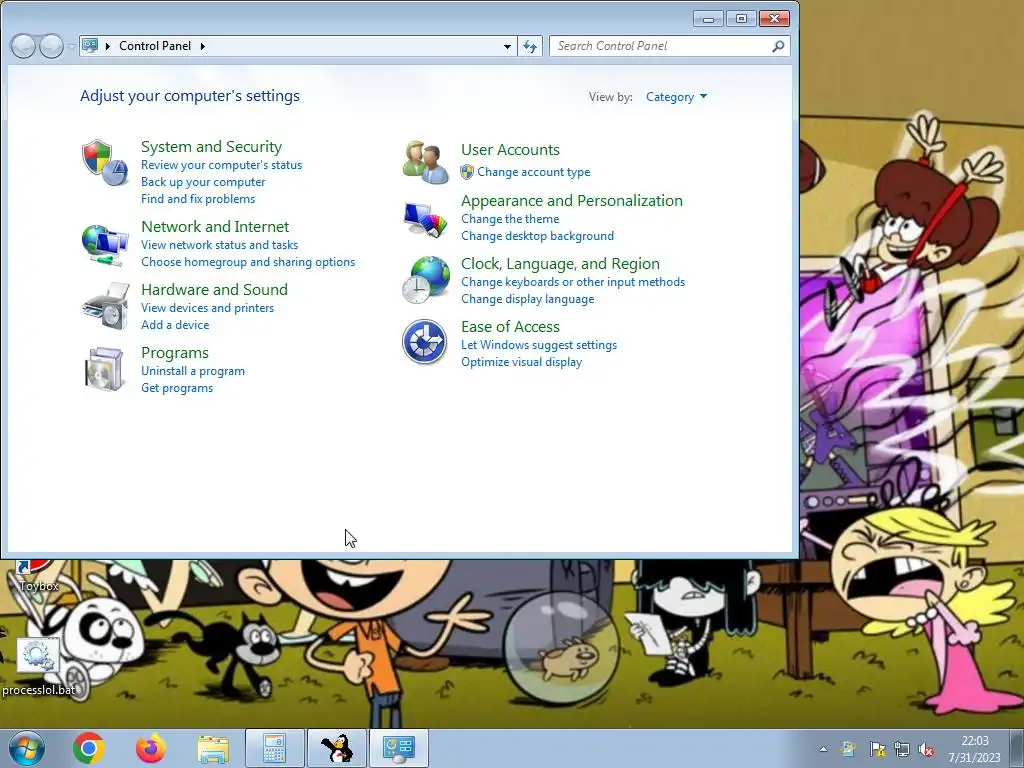Open the Programs heading link

(175, 353)
